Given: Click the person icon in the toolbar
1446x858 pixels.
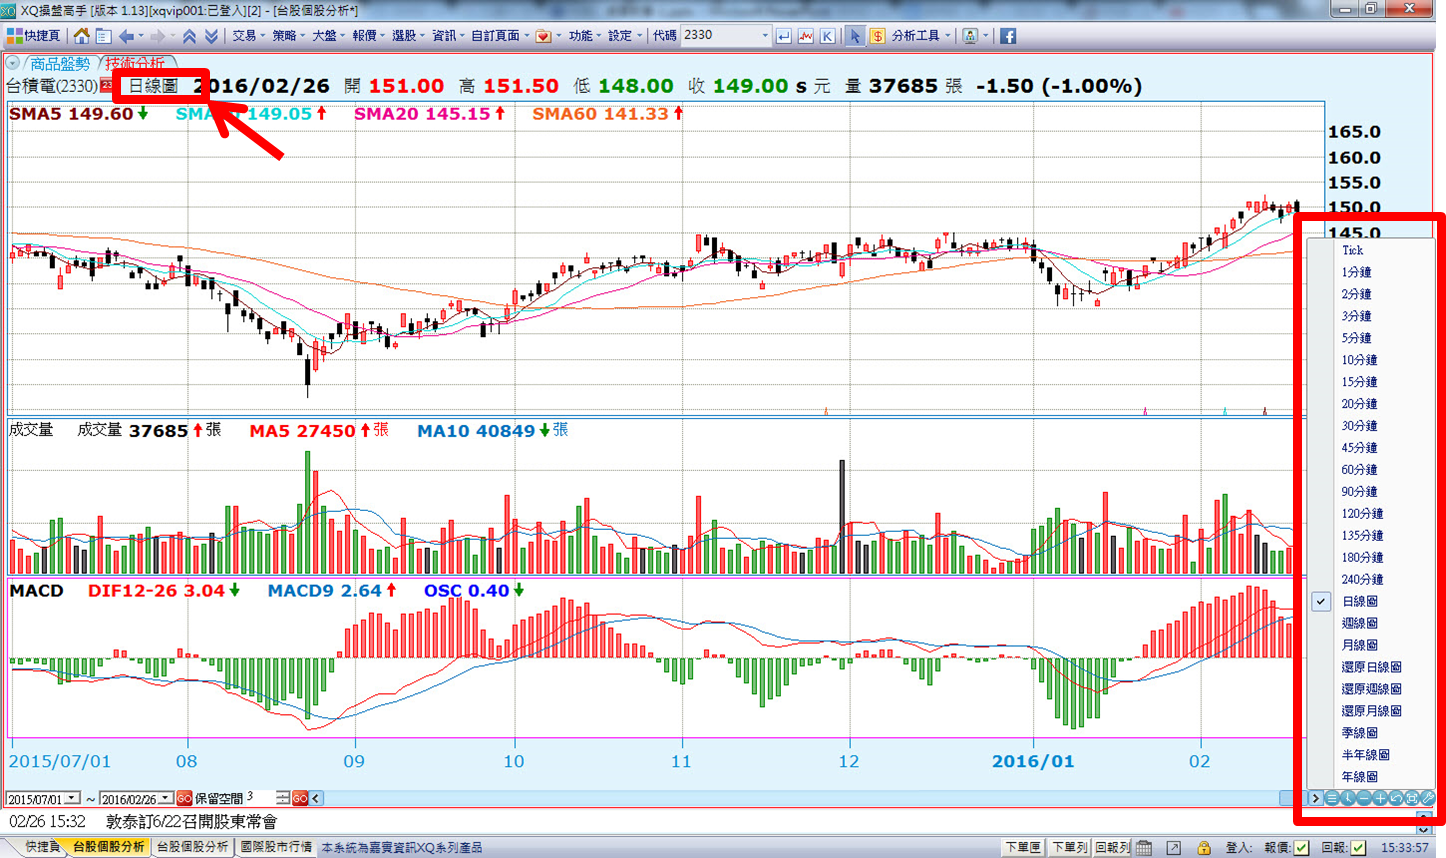Looking at the screenshot, I should click(969, 36).
